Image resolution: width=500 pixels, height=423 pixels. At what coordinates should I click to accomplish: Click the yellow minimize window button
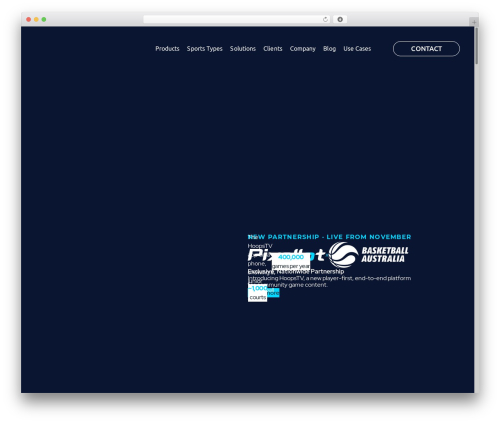pyautogui.click(x=36, y=19)
